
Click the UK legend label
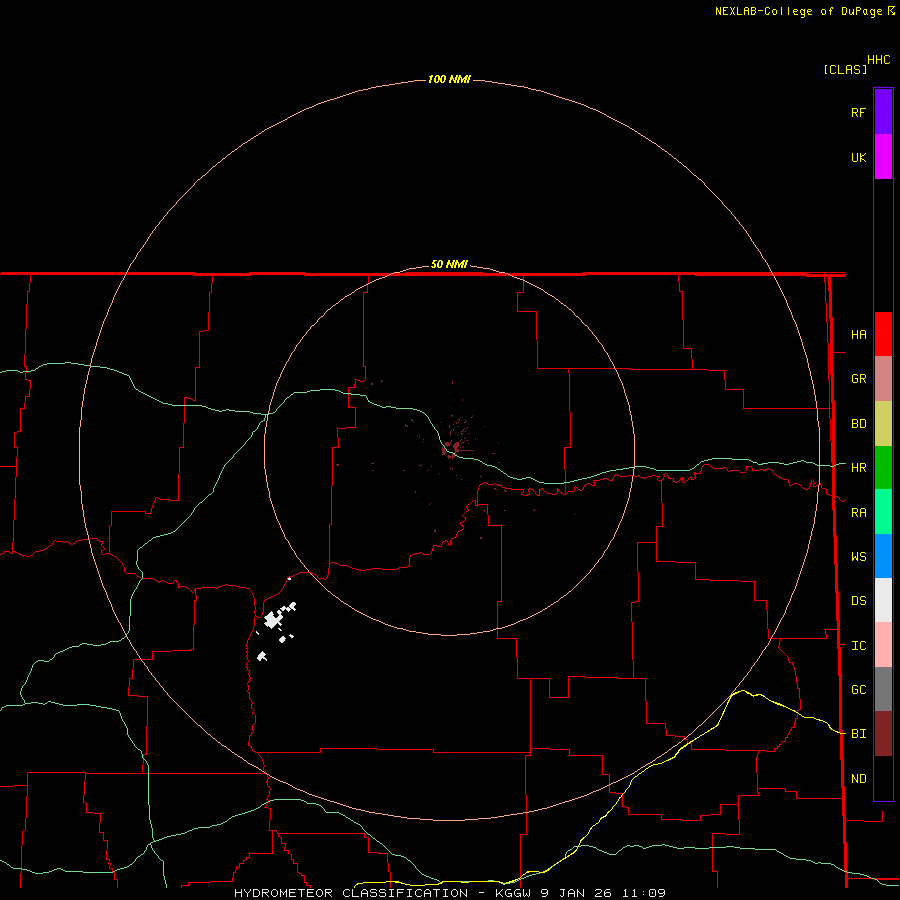(858, 157)
